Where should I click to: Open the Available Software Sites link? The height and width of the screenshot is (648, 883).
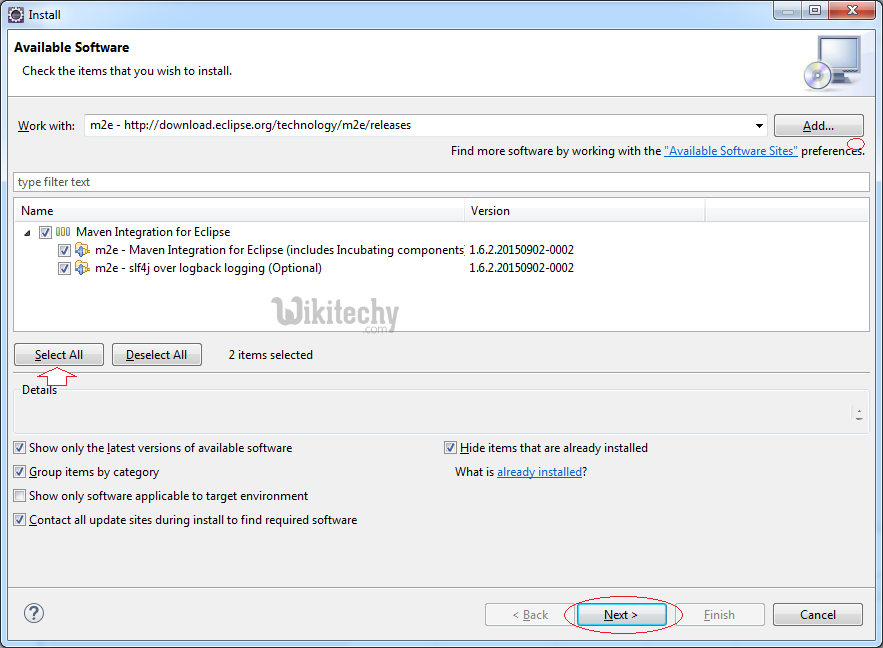(x=730, y=151)
